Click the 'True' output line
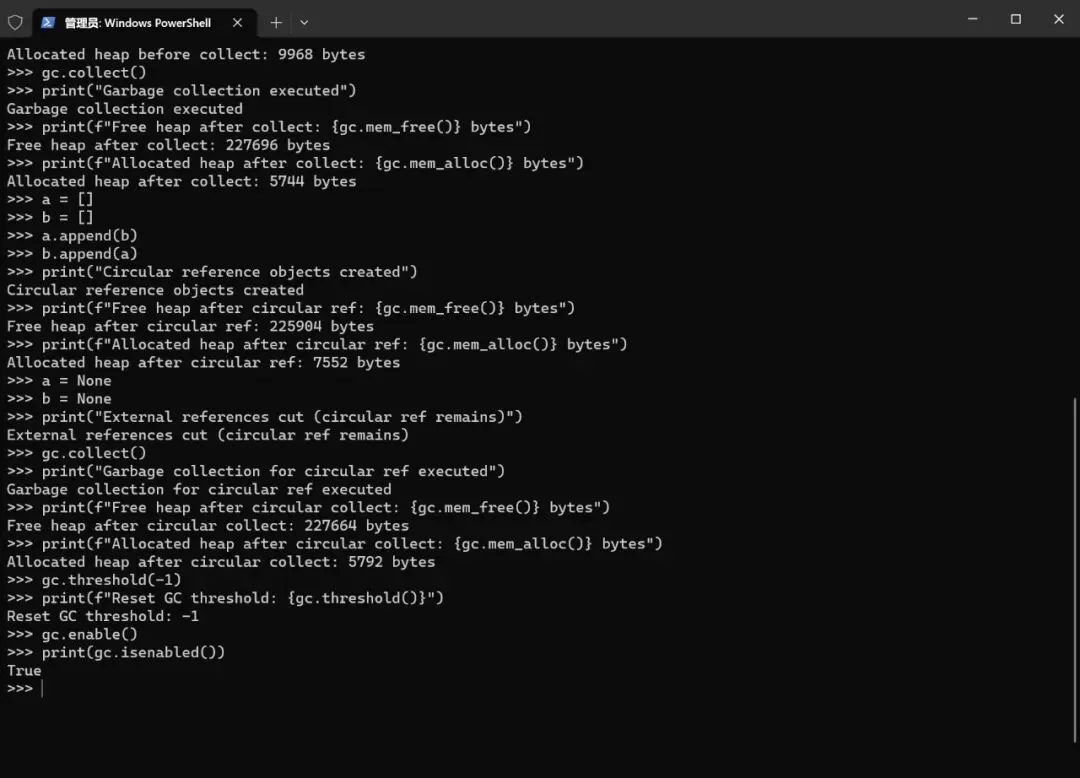 (x=24, y=671)
